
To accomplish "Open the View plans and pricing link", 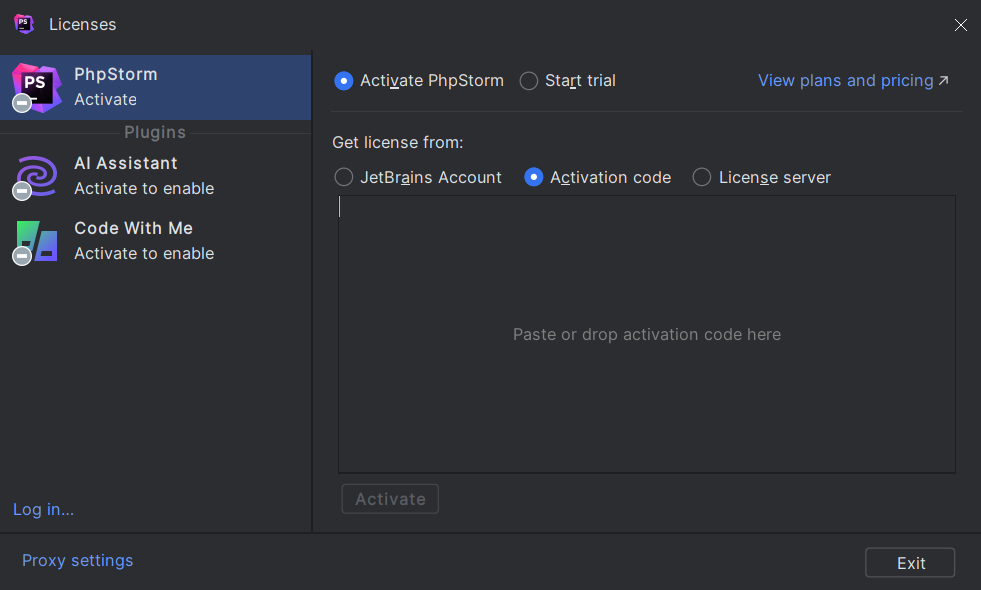I will 853,81.
